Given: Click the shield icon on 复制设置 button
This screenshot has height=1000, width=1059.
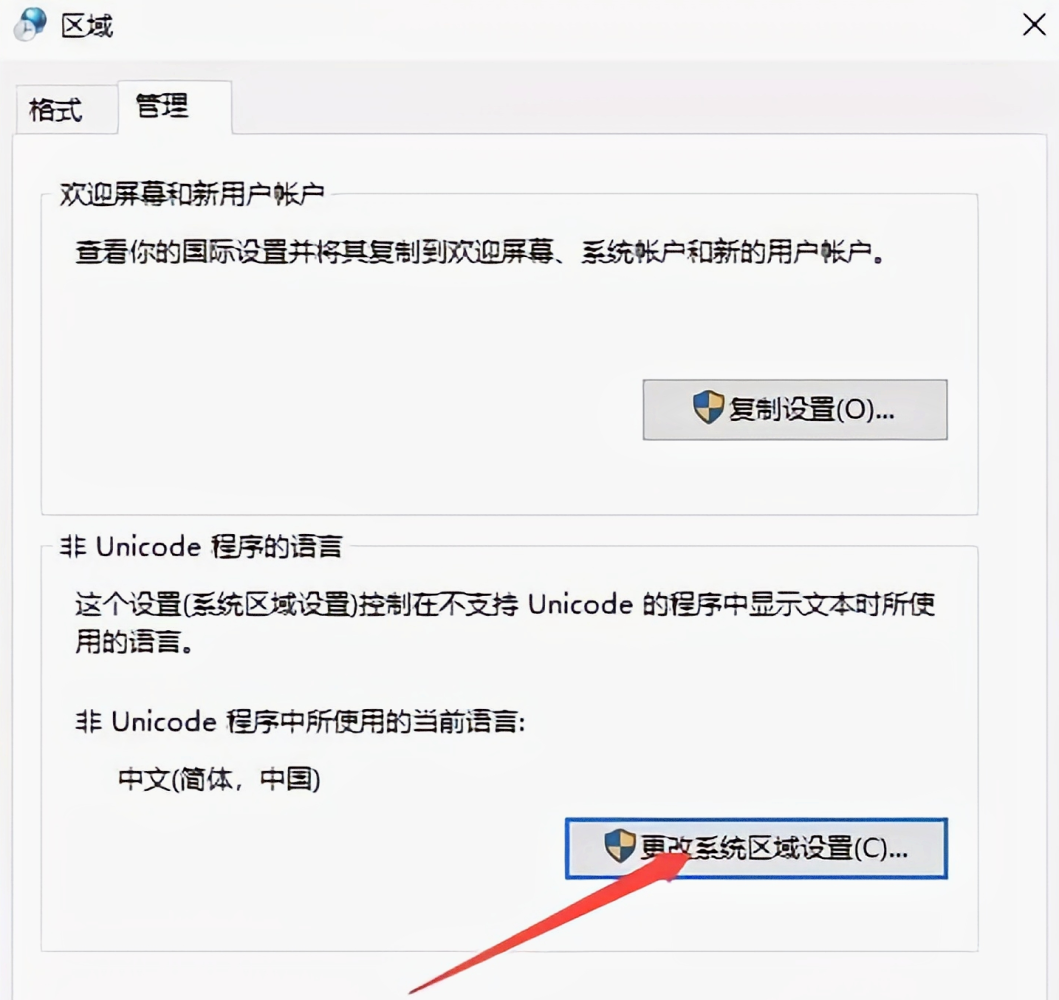Looking at the screenshot, I should tap(708, 408).
